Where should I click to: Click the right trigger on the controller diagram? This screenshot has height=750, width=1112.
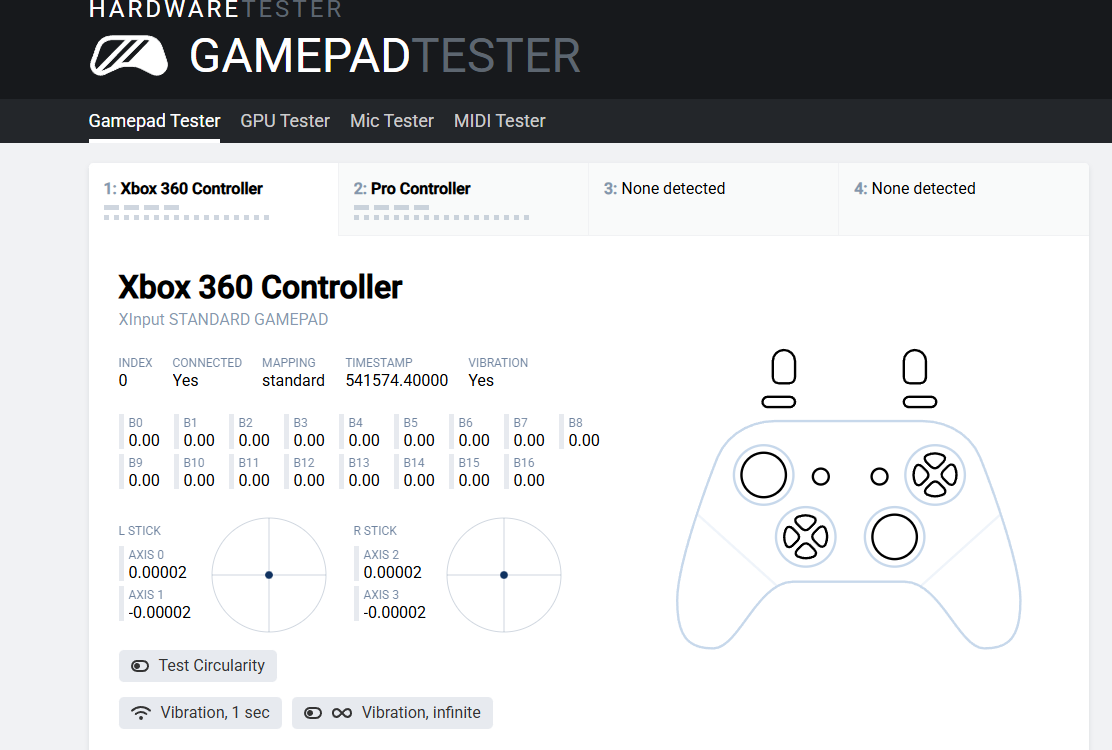[x=915, y=366]
